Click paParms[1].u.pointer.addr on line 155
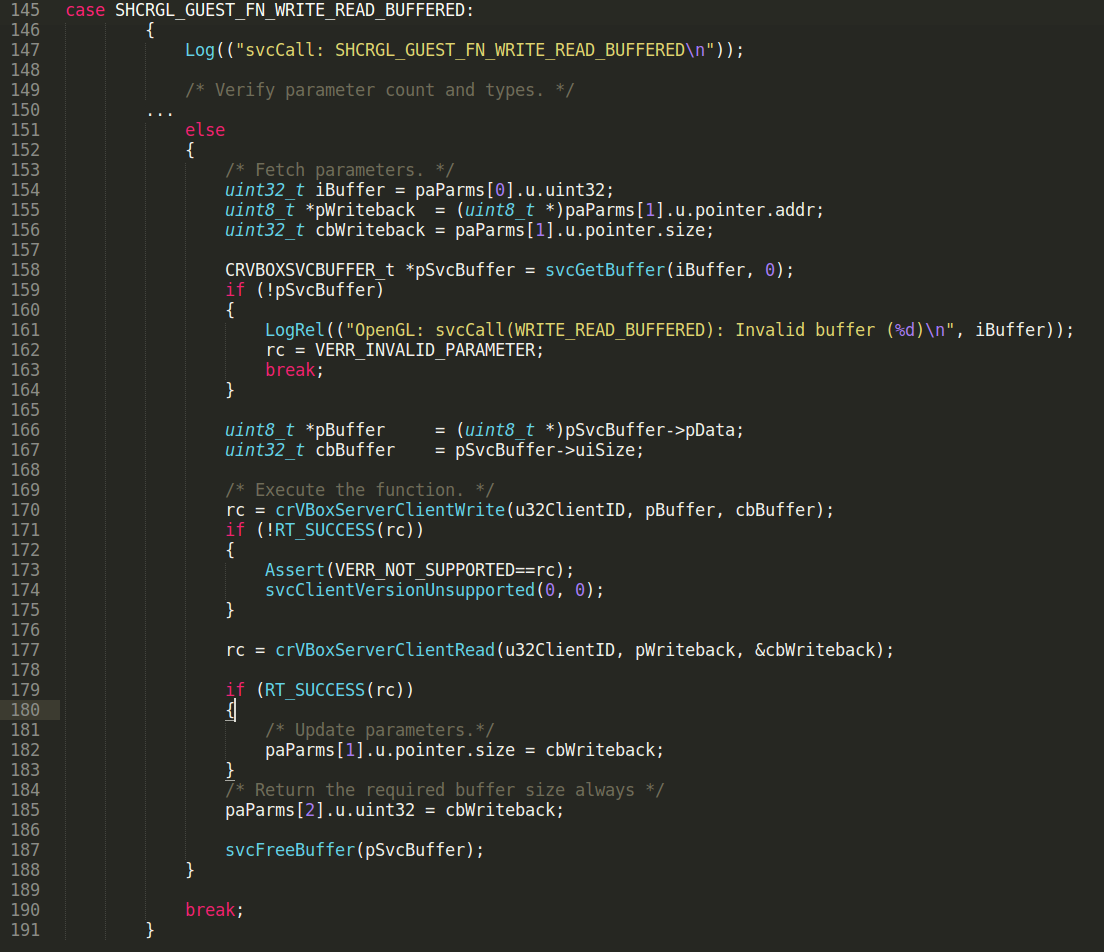Screen dimensions: 1104x952 point(689,210)
